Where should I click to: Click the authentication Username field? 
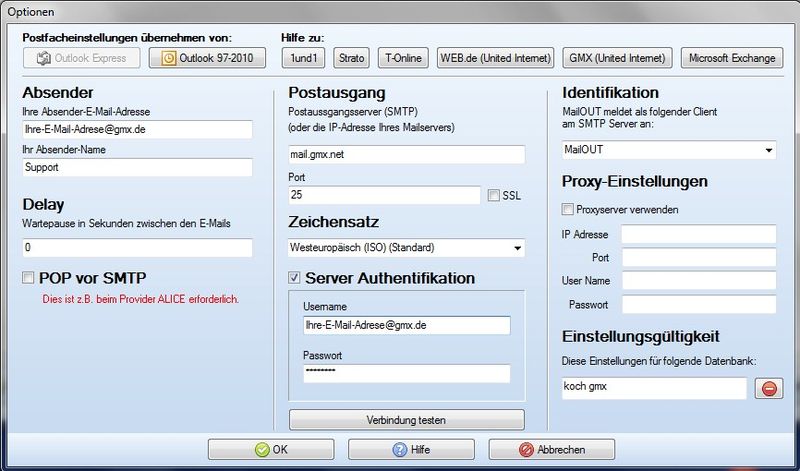tap(407, 326)
